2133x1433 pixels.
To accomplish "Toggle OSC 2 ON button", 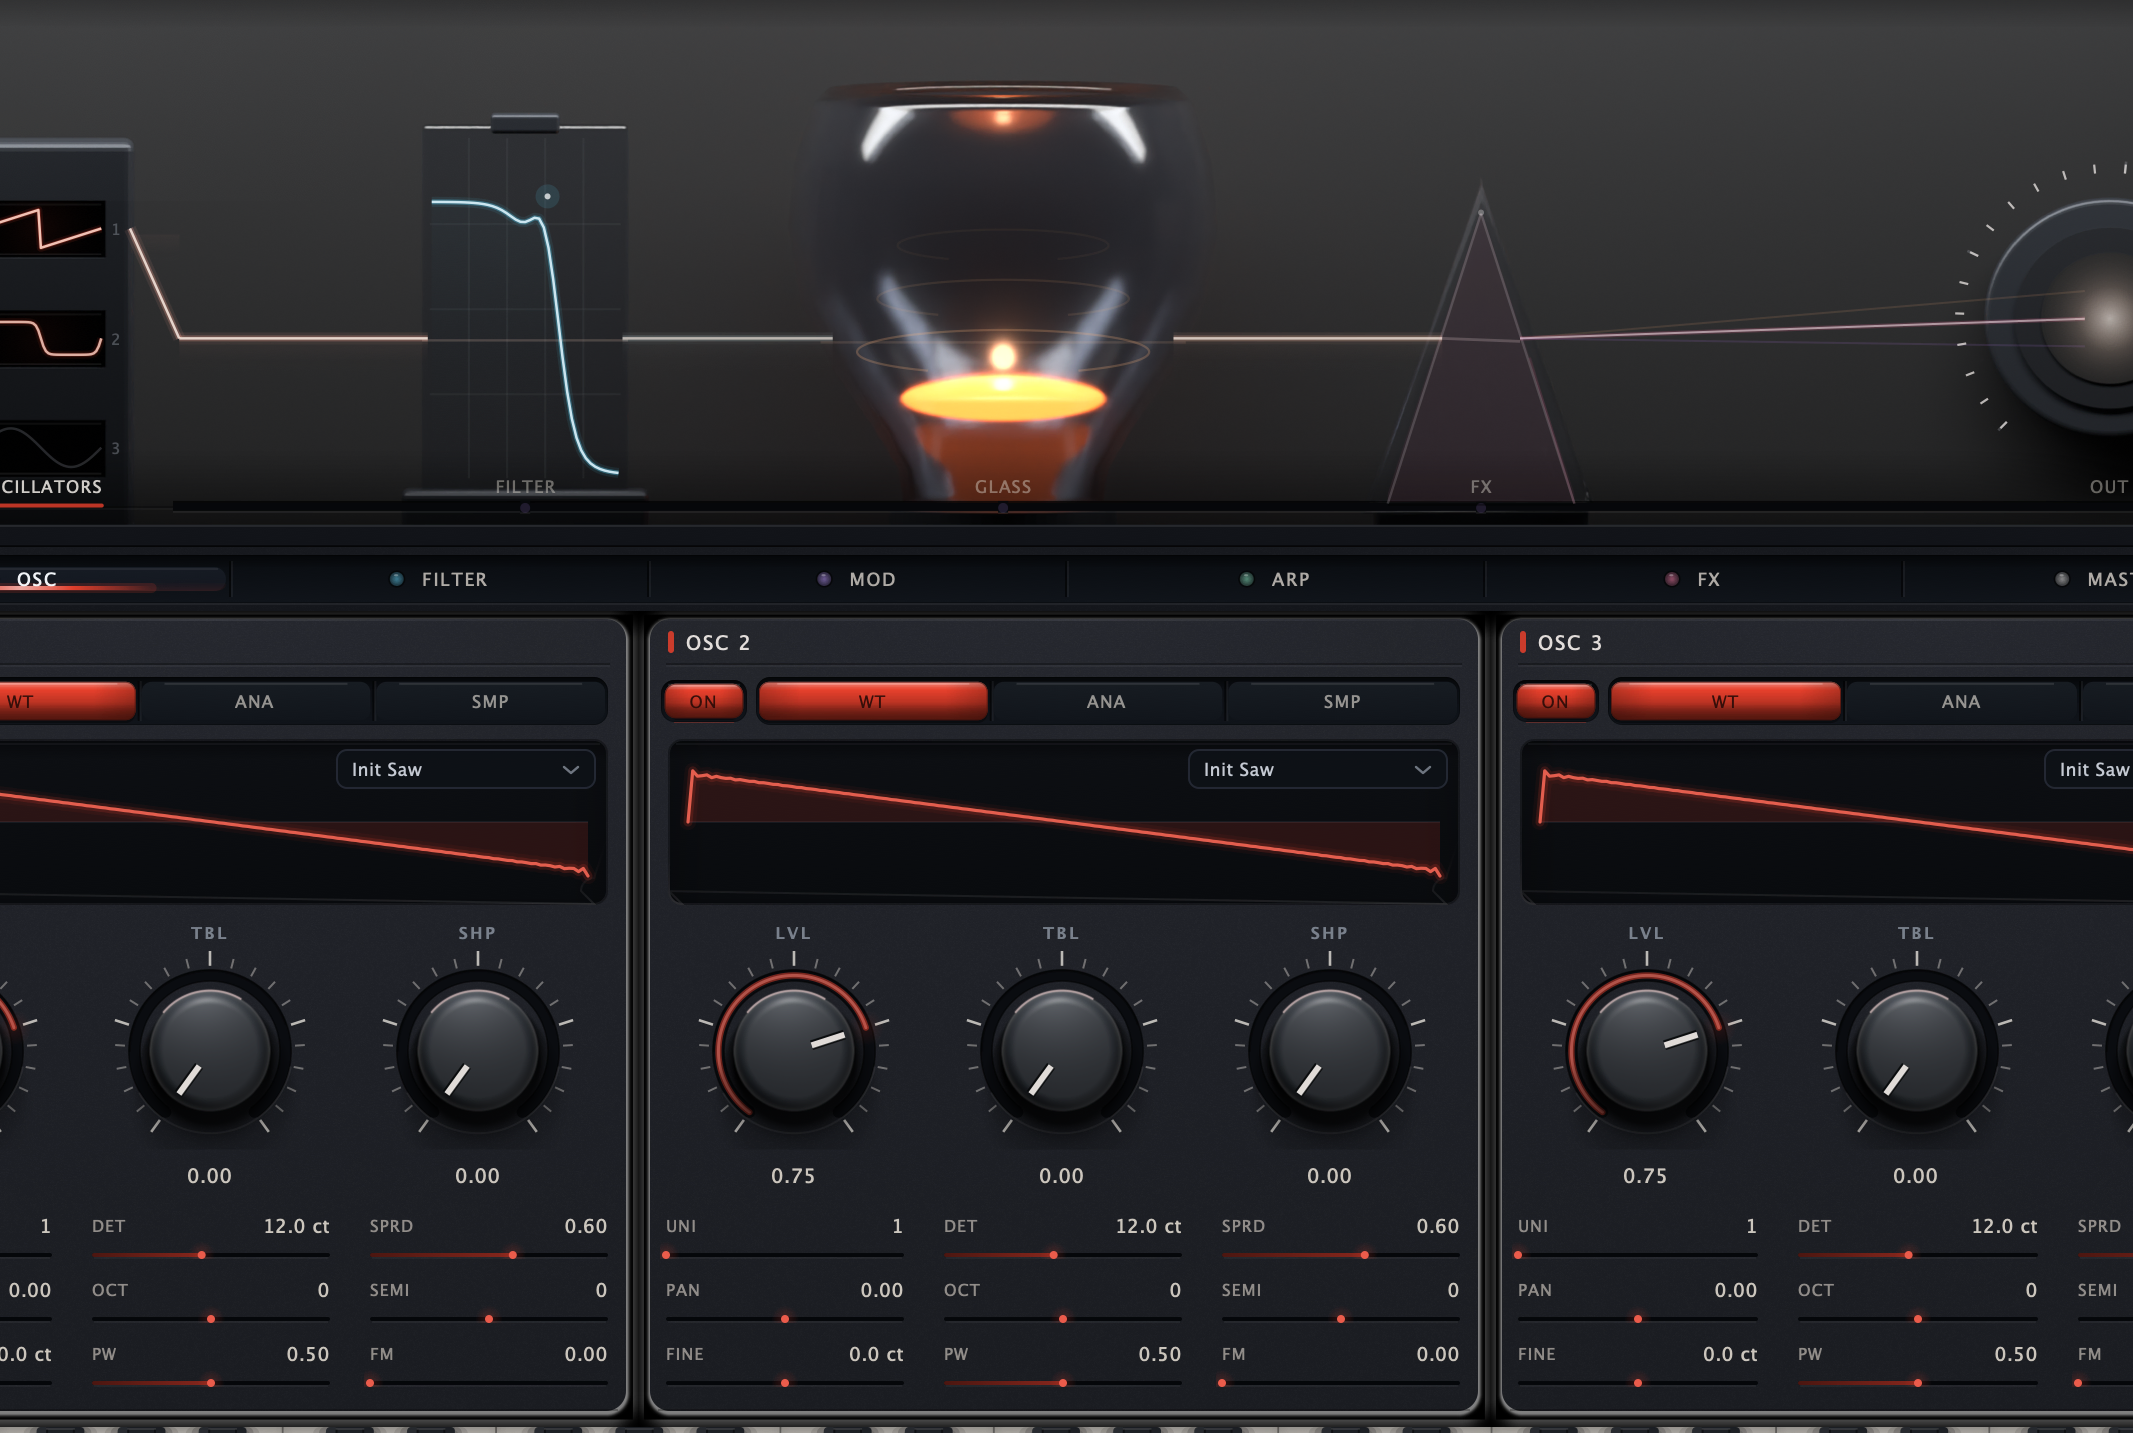I will click(703, 701).
